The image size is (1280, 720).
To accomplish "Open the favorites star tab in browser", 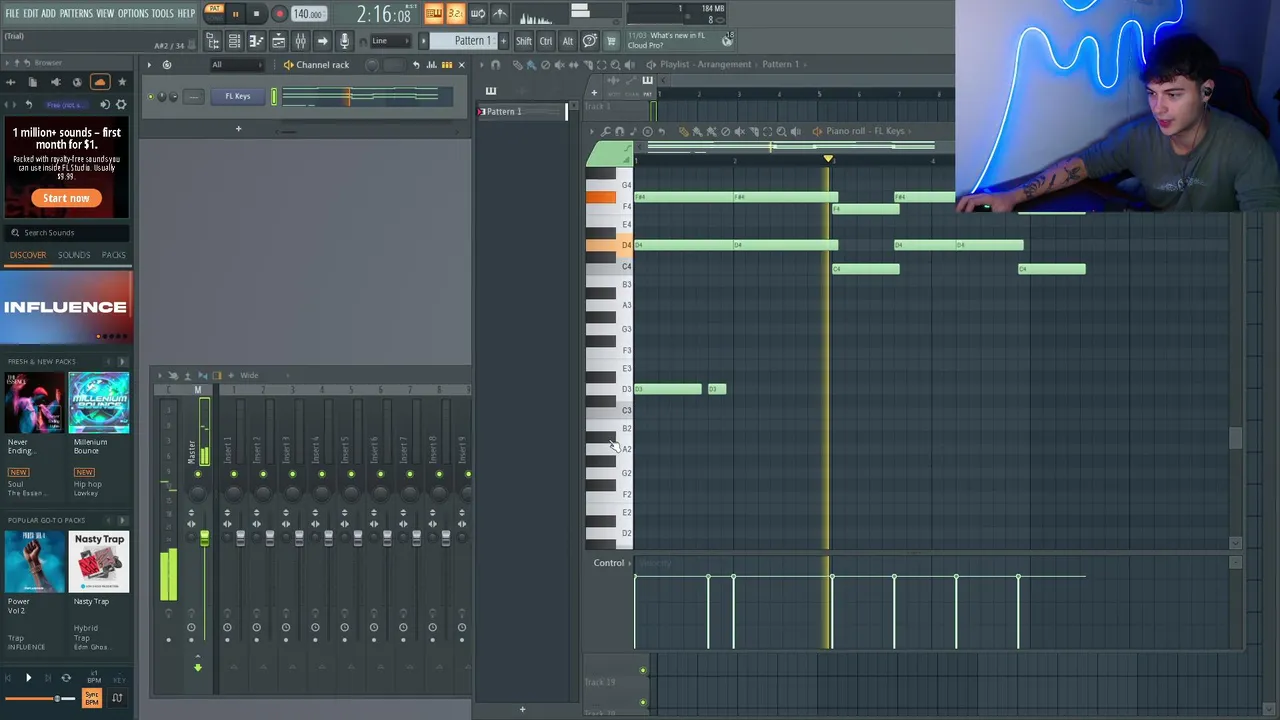I will pos(122,82).
